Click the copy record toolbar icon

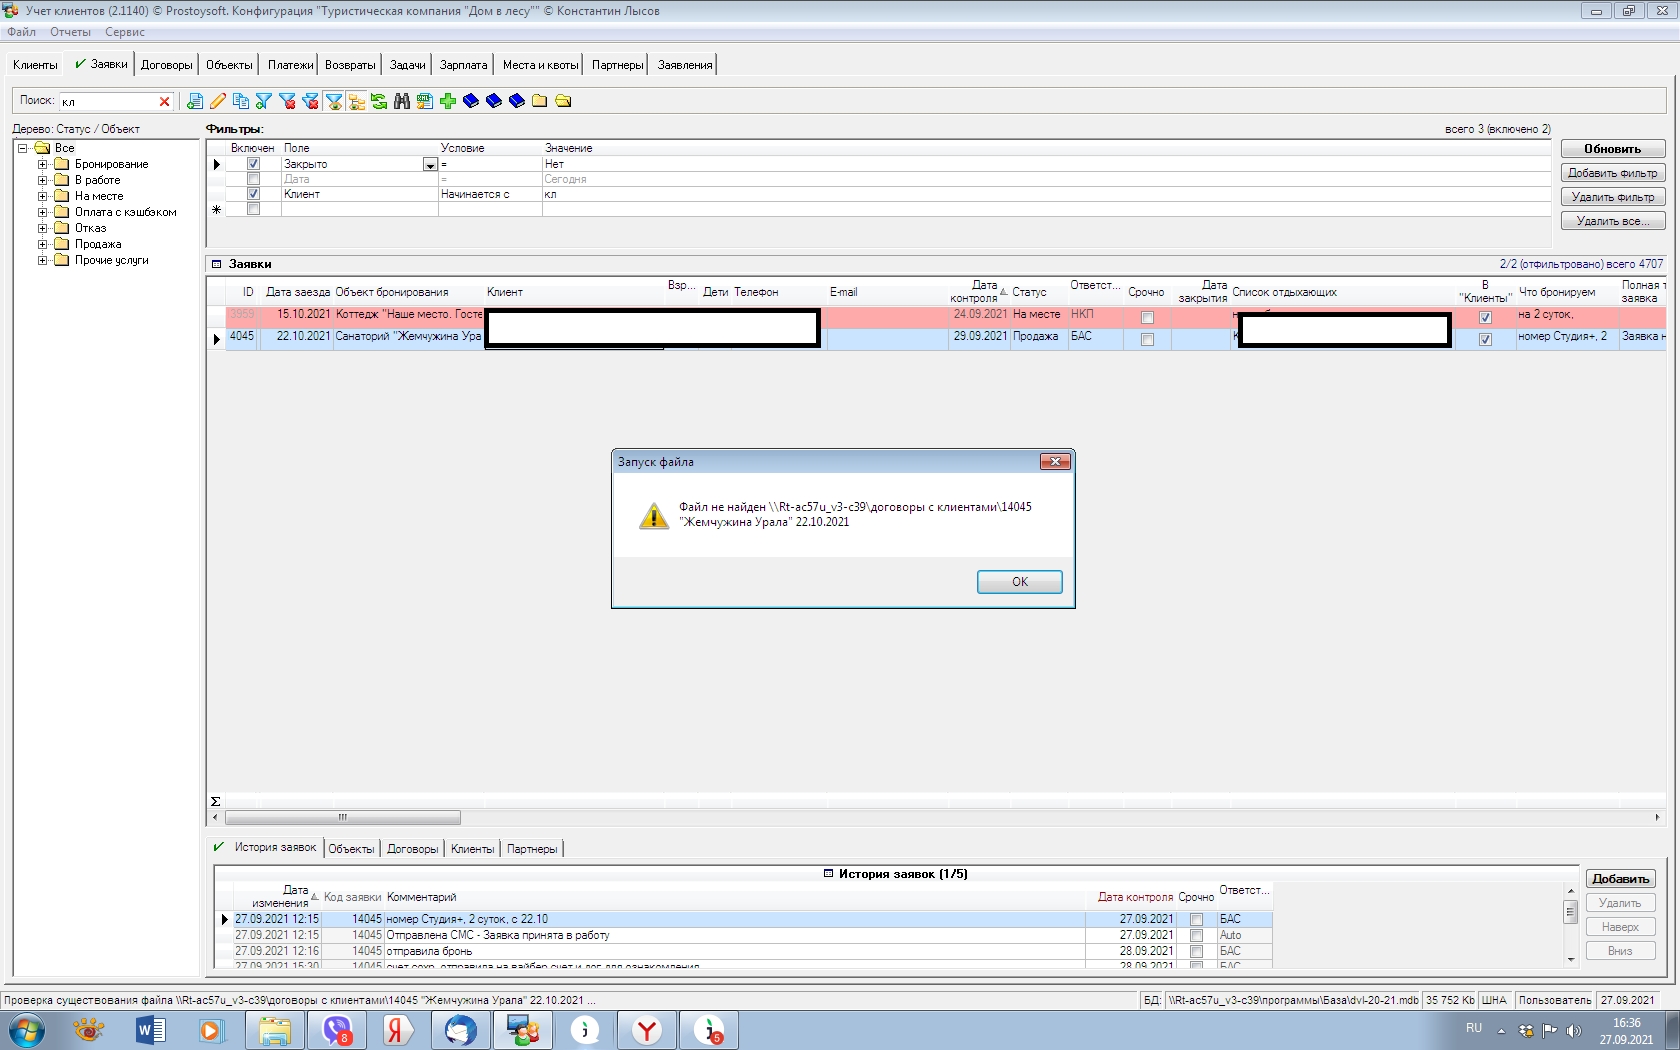(x=240, y=101)
